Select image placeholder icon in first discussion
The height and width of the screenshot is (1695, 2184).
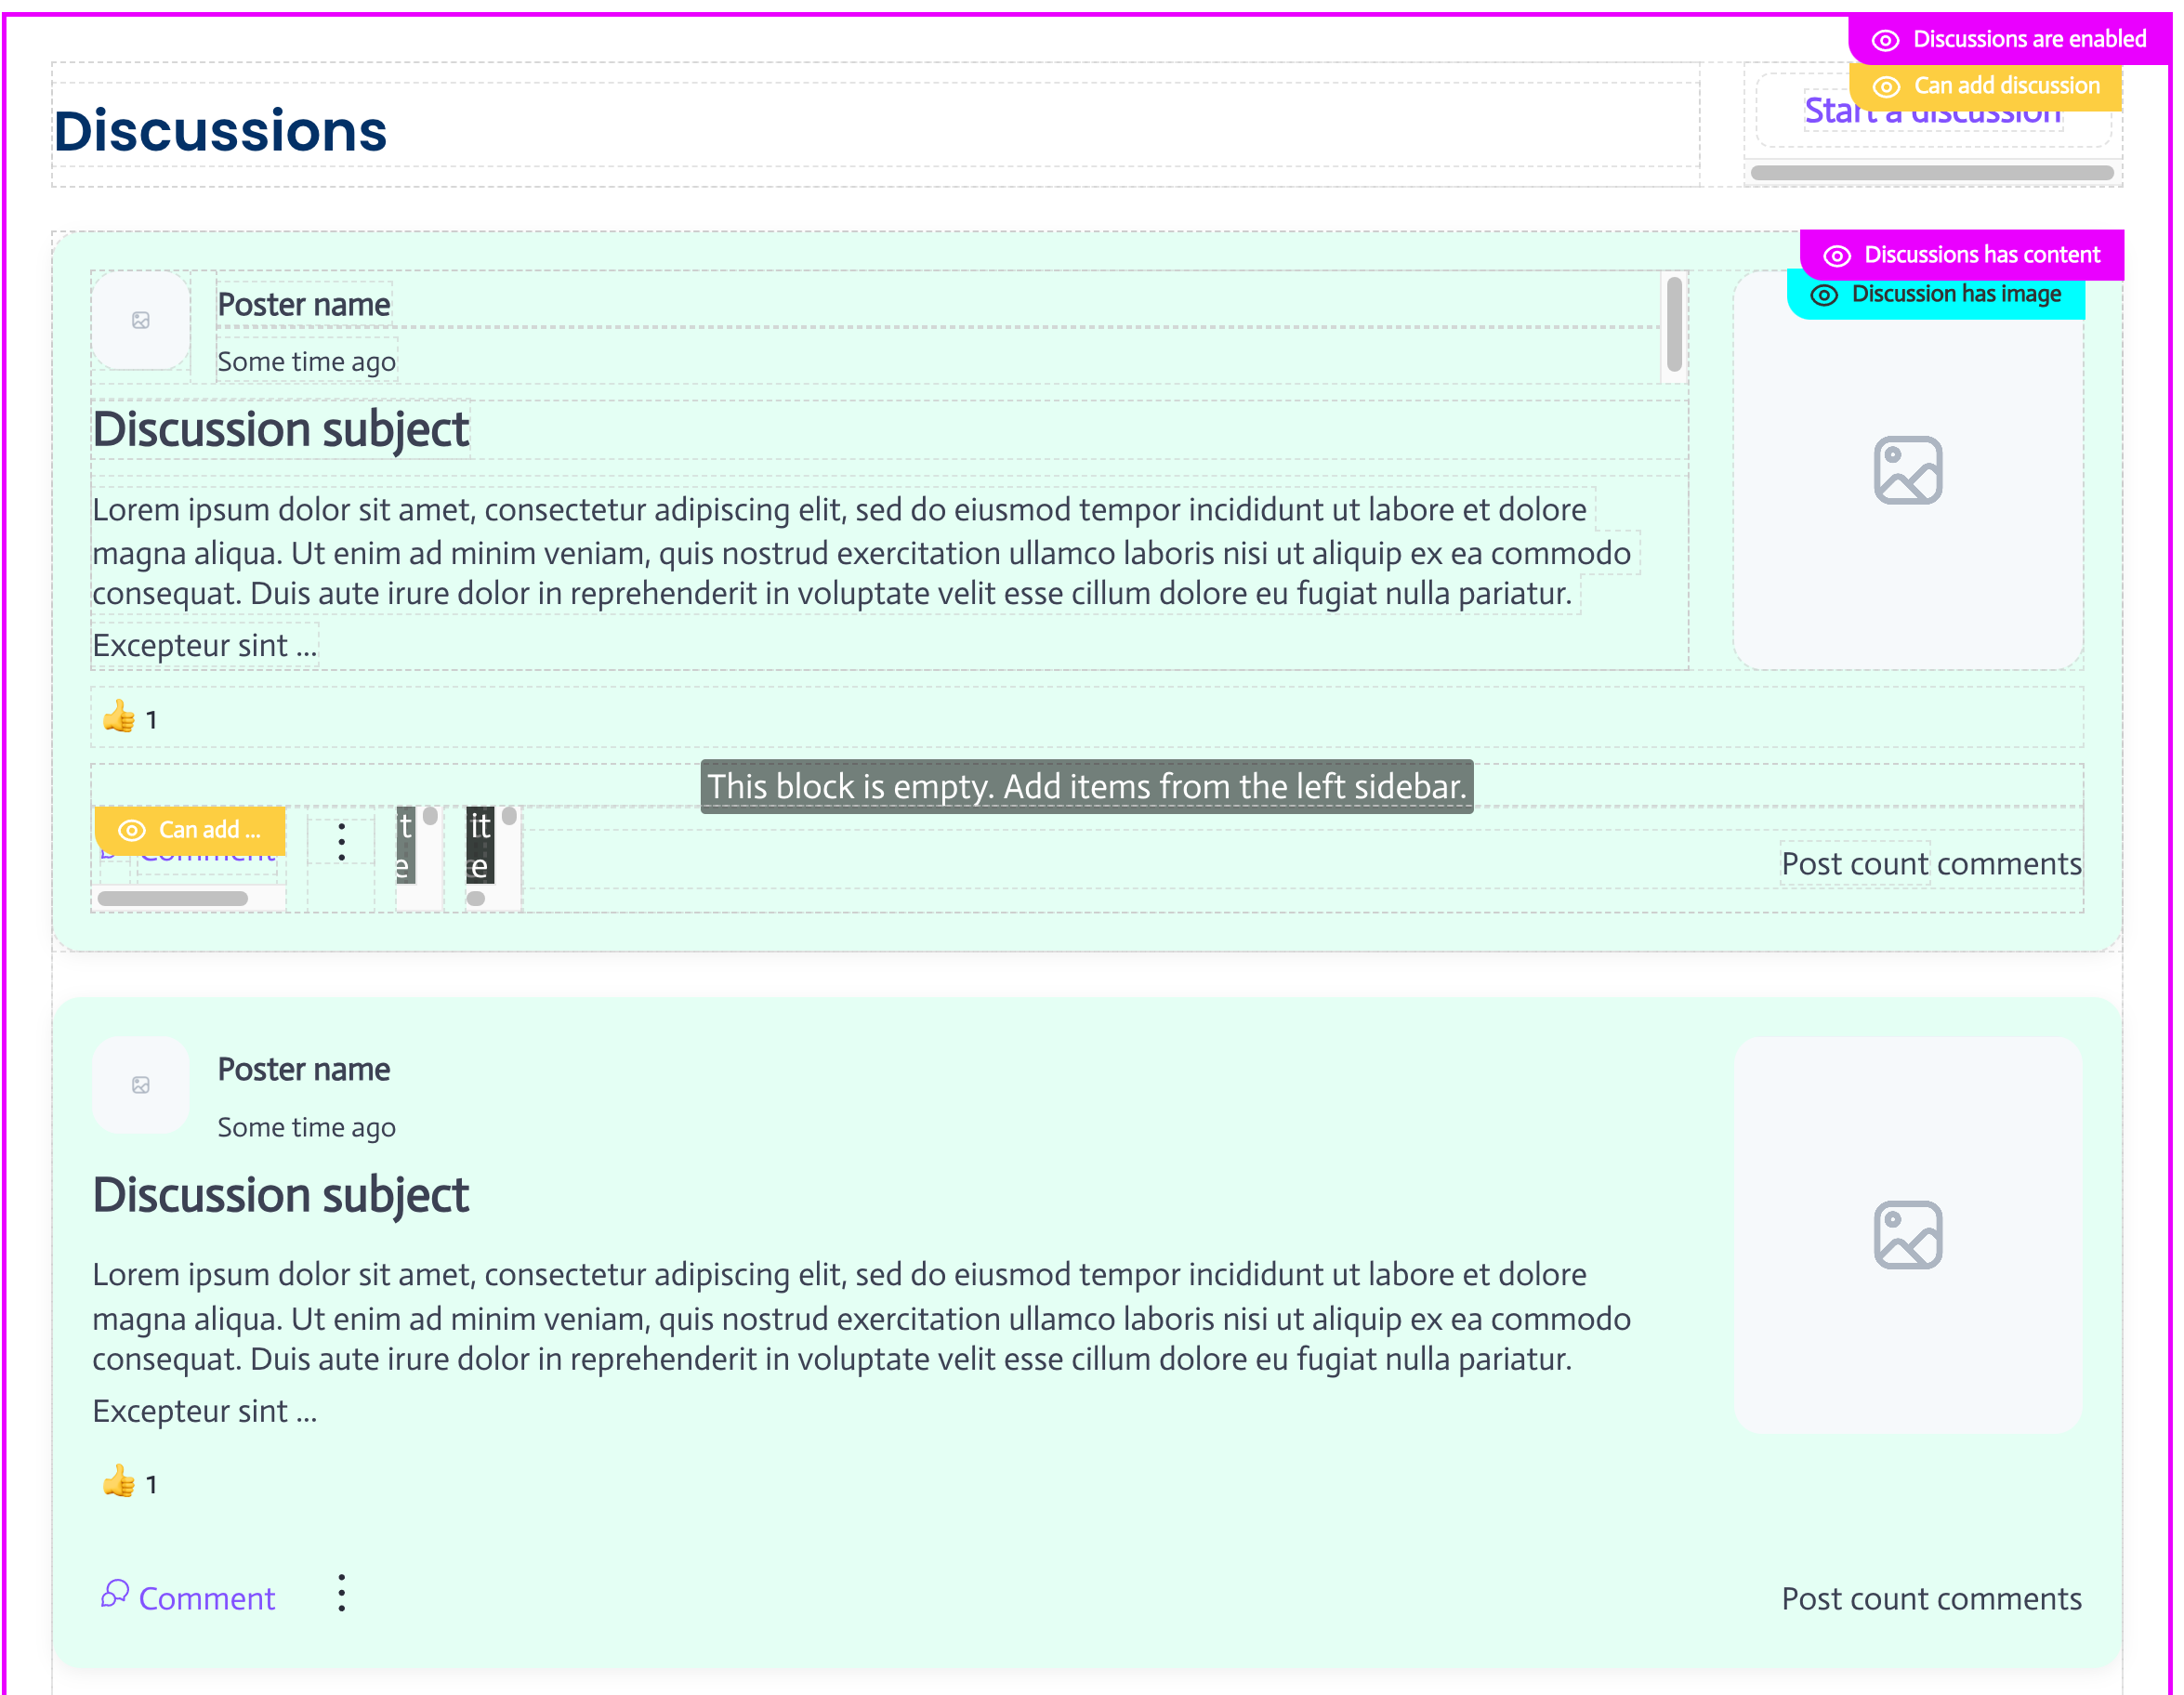click(x=1907, y=470)
